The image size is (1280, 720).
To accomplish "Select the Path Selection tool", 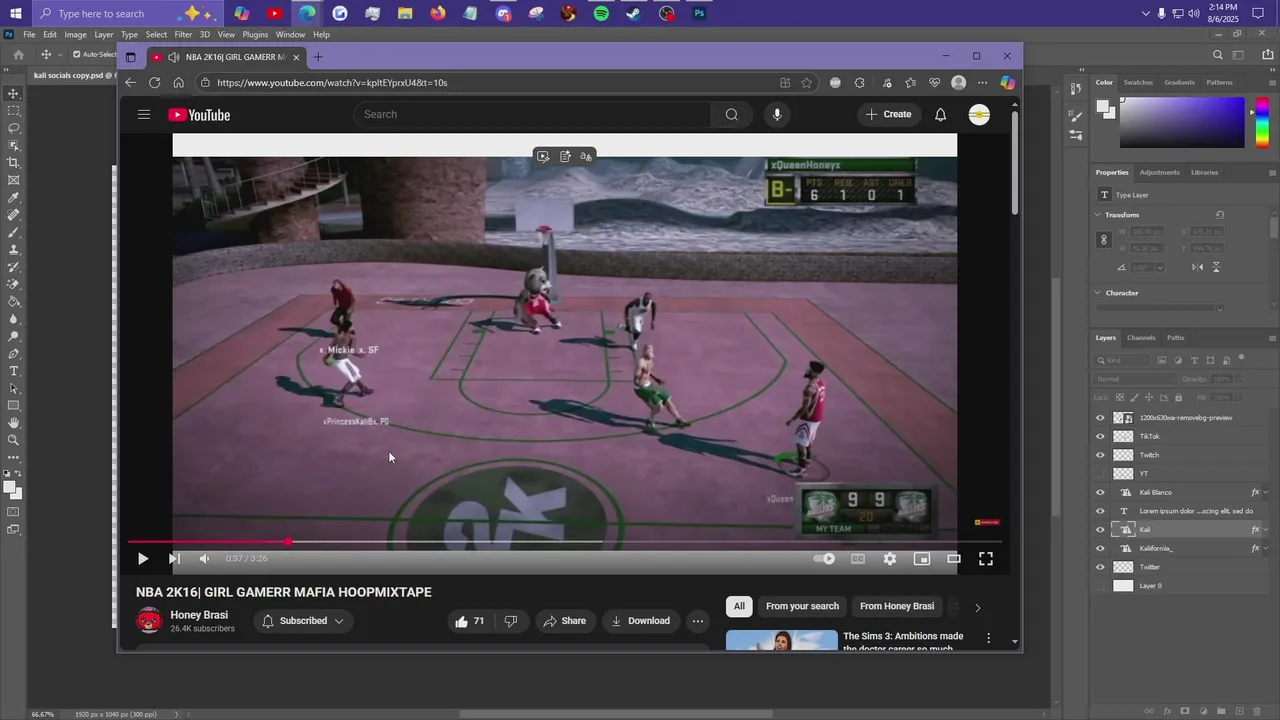I will (13, 388).
